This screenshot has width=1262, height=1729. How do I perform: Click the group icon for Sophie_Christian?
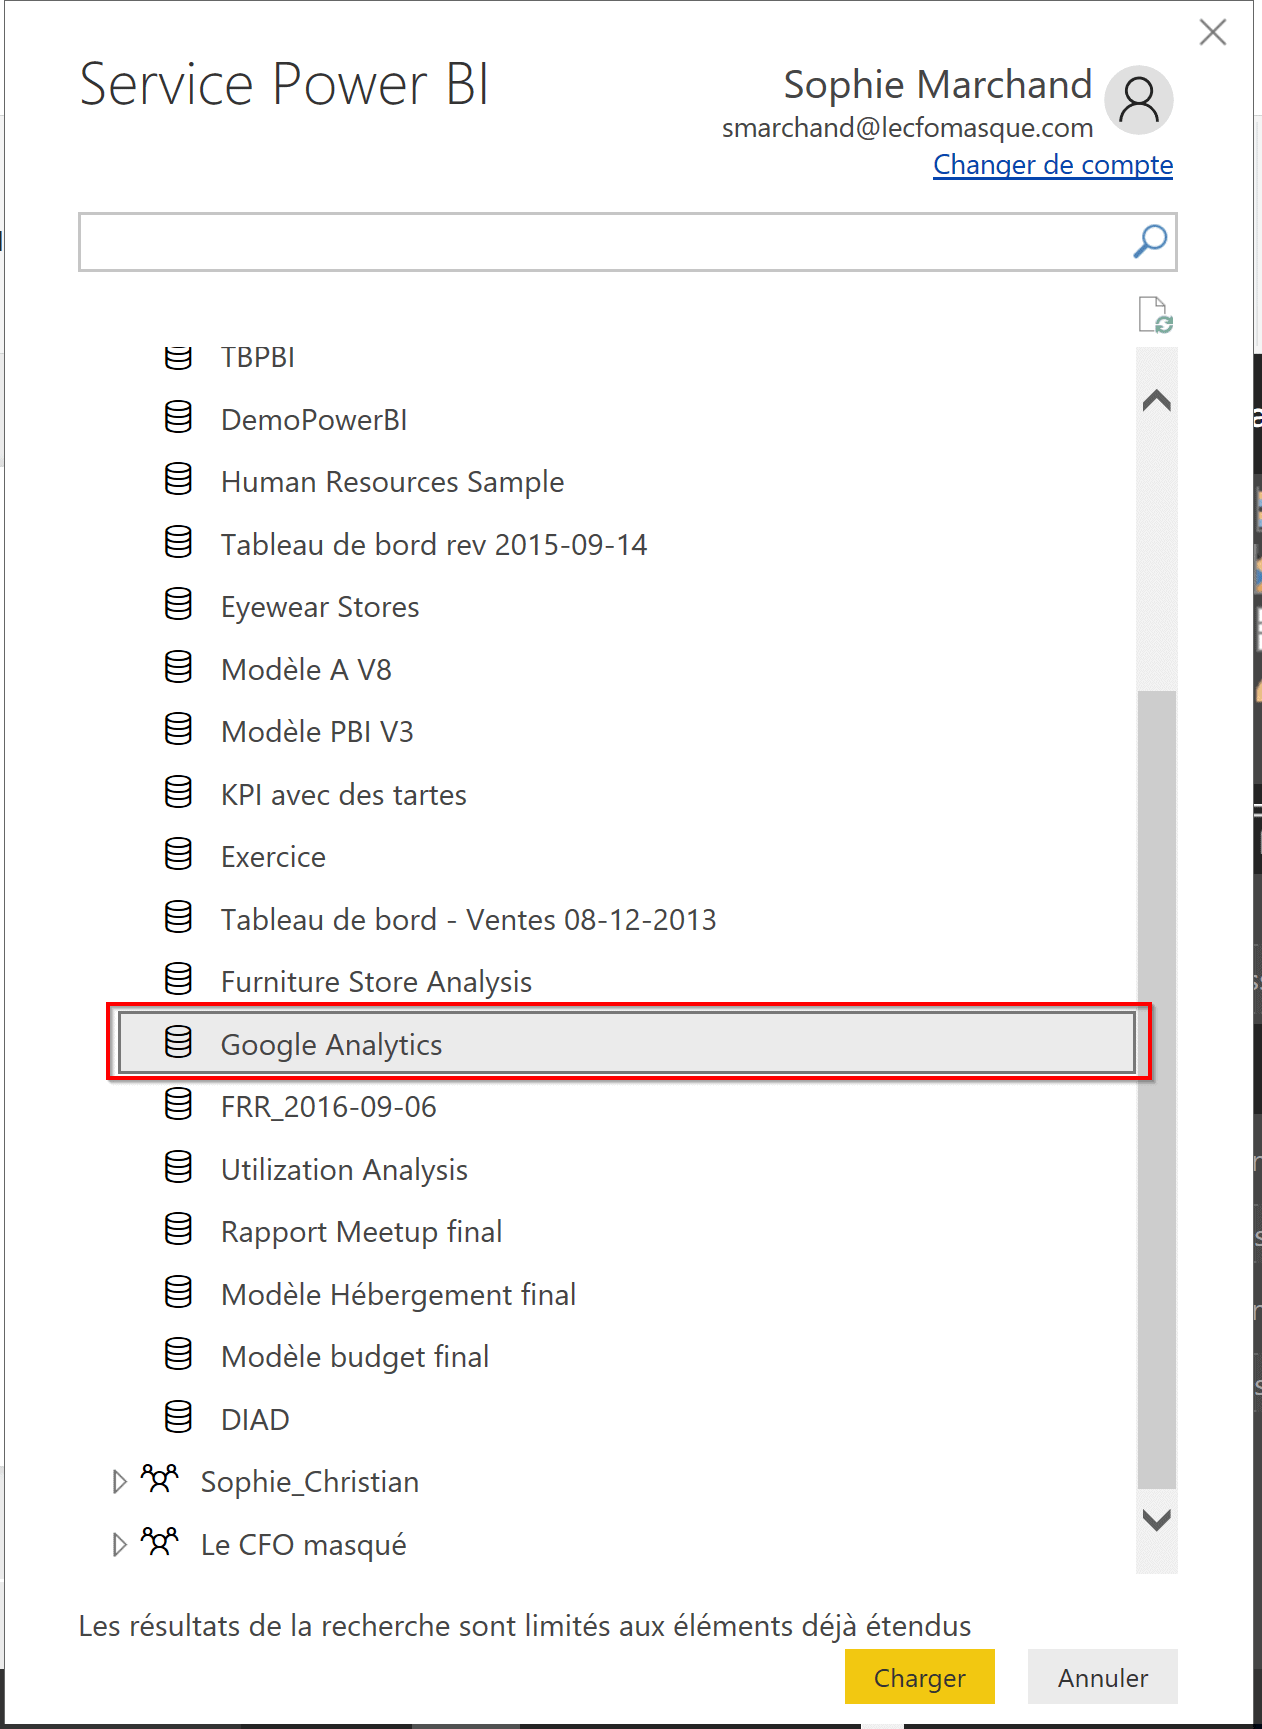pyautogui.click(x=159, y=1480)
